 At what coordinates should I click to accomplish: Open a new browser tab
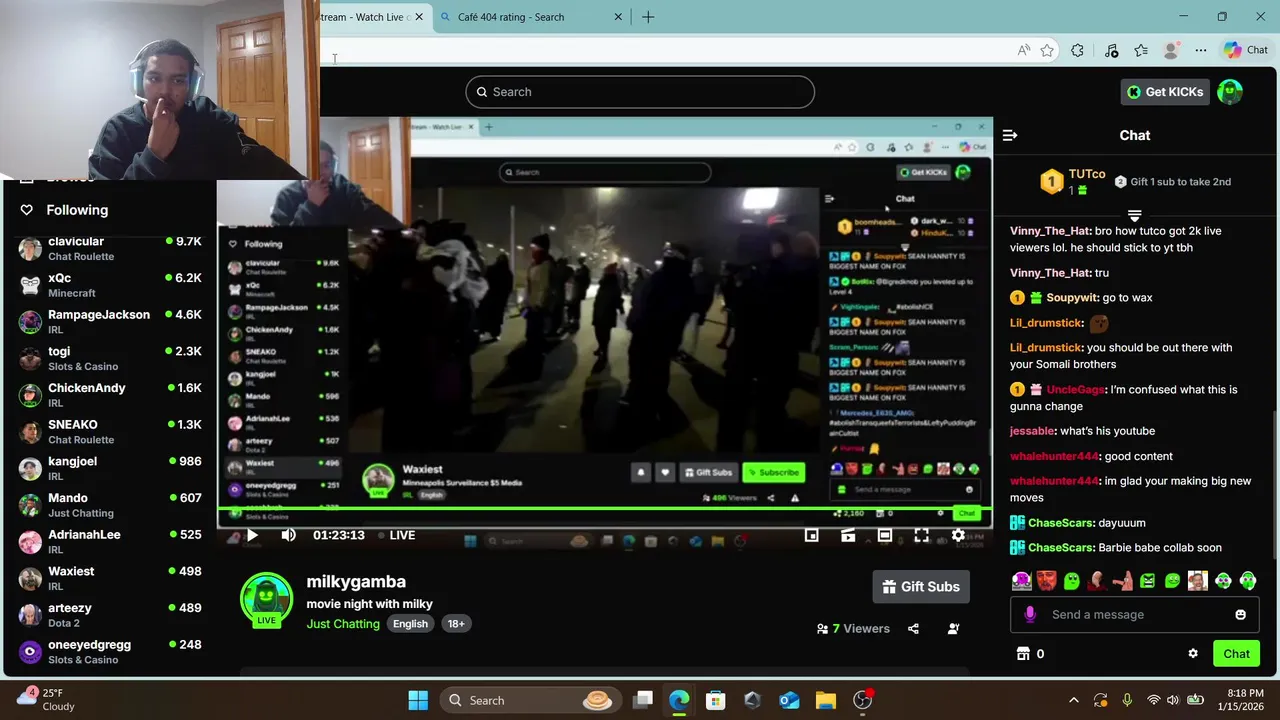pyautogui.click(x=648, y=17)
